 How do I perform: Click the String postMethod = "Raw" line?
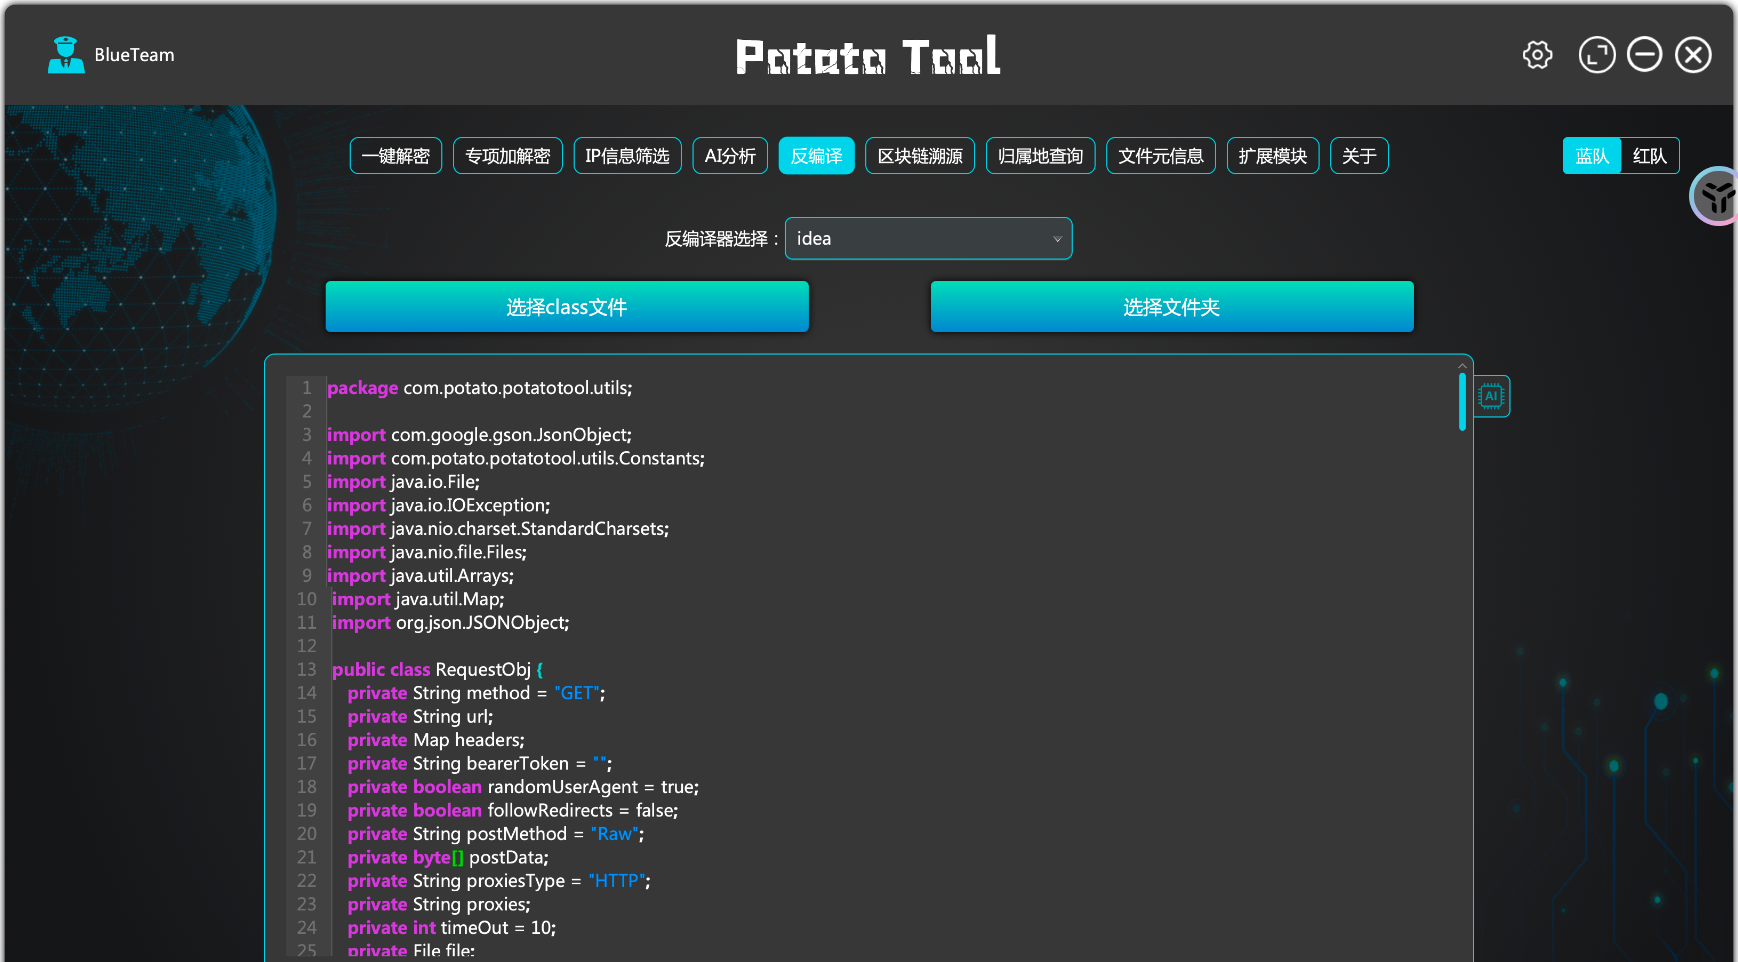pyautogui.click(x=496, y=834)
